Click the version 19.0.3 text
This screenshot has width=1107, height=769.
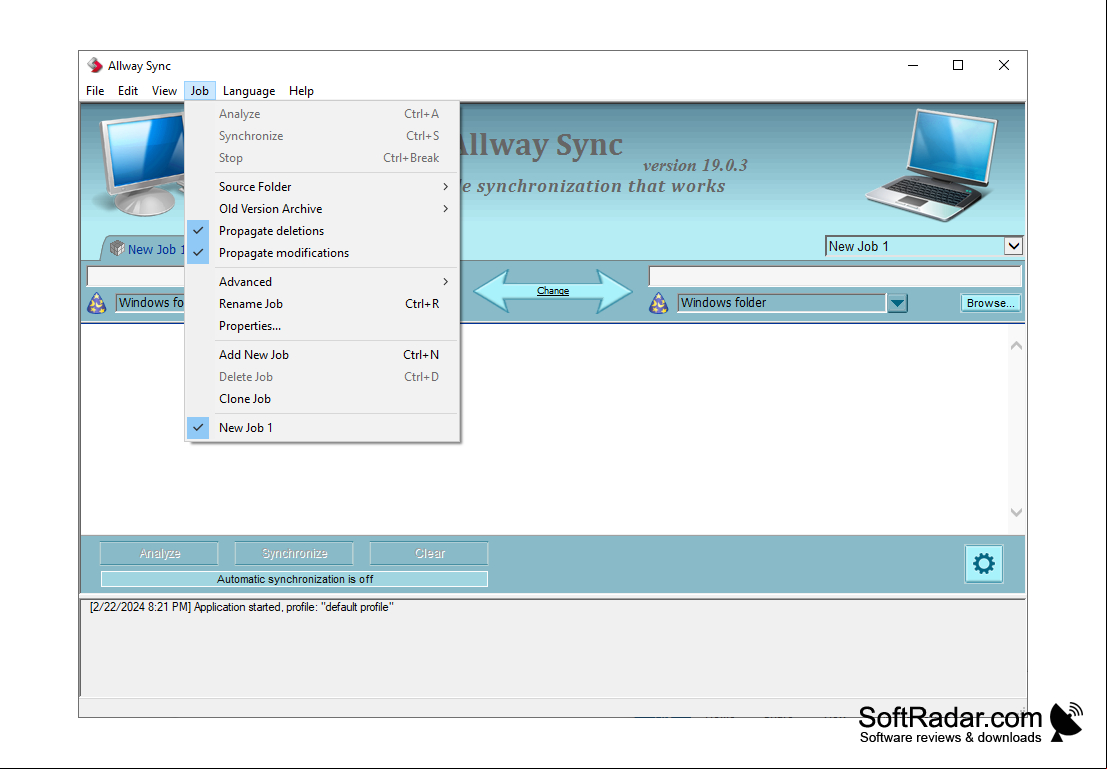pyautogui.click(x=695, y=165)
